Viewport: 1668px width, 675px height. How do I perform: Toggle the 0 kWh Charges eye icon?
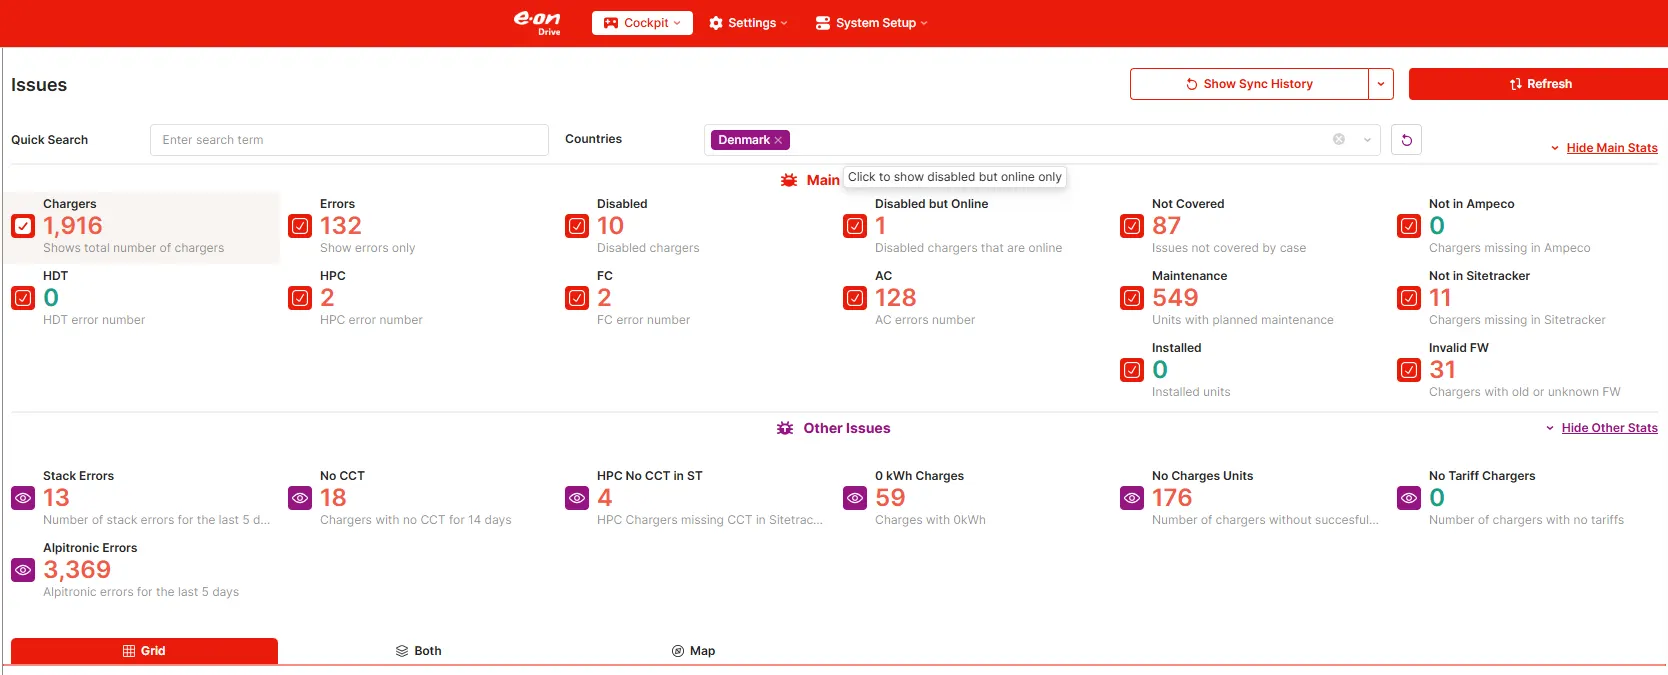tap(855, 497)
